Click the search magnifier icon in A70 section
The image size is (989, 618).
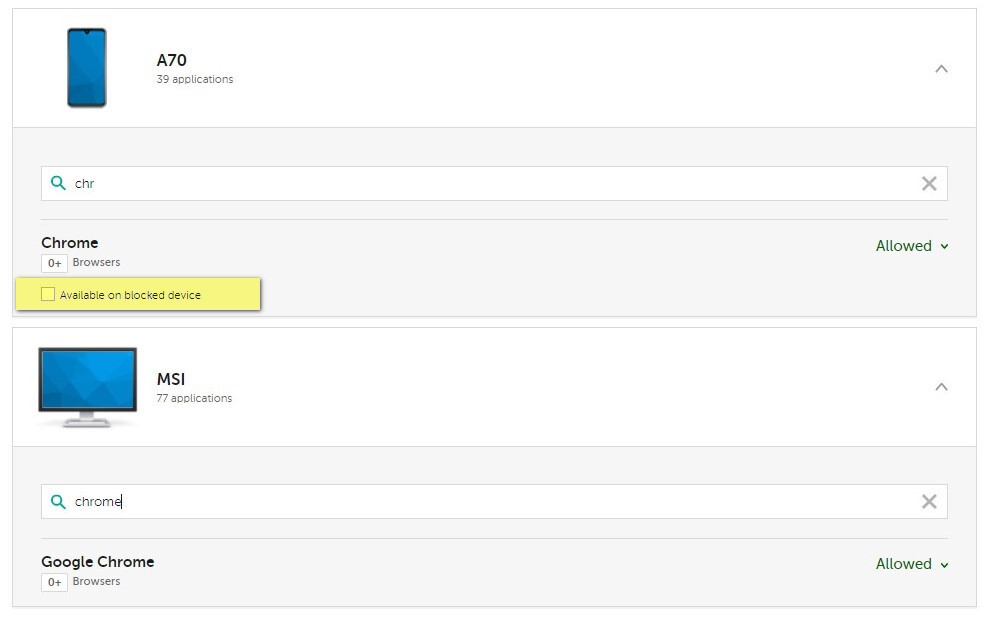[x=58, y=183]
